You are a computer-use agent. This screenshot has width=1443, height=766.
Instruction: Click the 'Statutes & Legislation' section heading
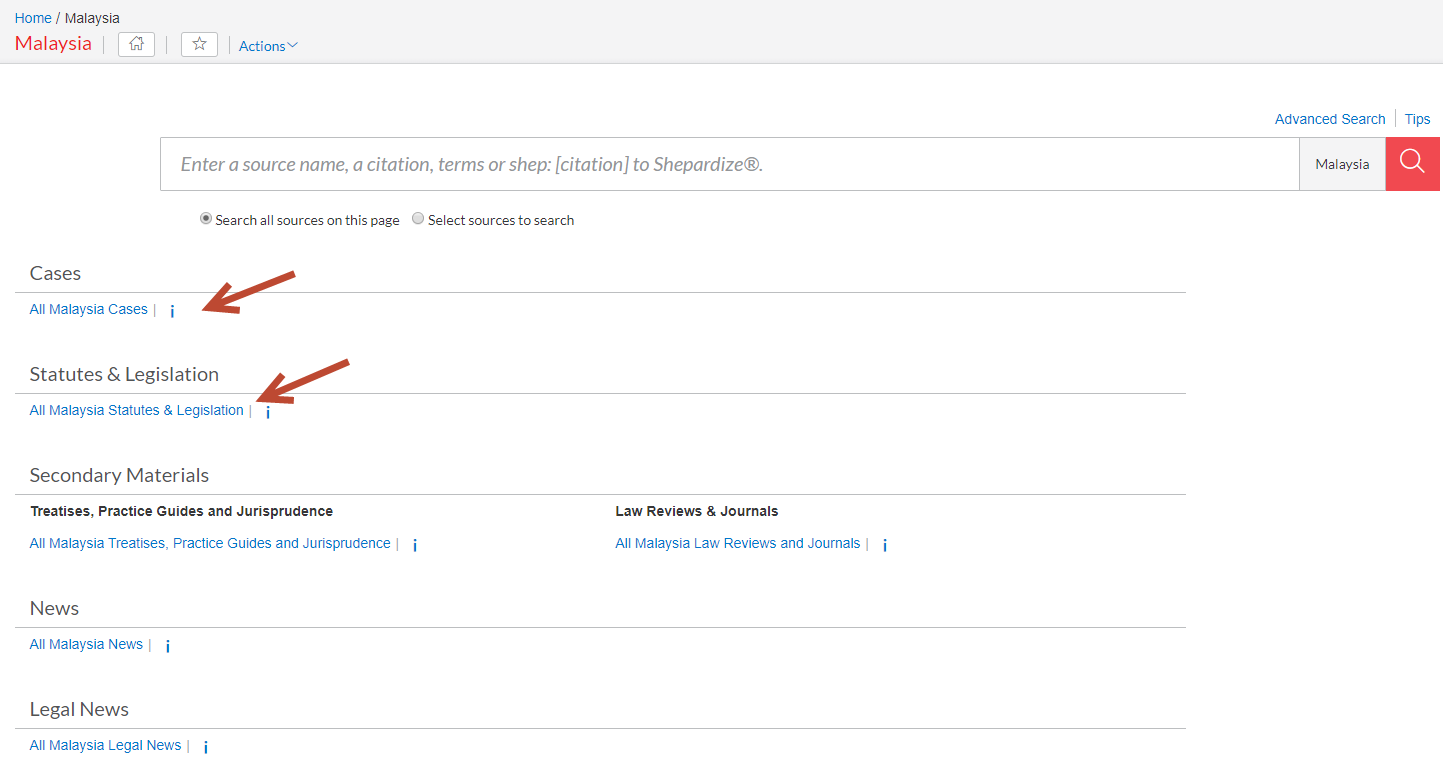pyautogui.click(x=124, y=374)
